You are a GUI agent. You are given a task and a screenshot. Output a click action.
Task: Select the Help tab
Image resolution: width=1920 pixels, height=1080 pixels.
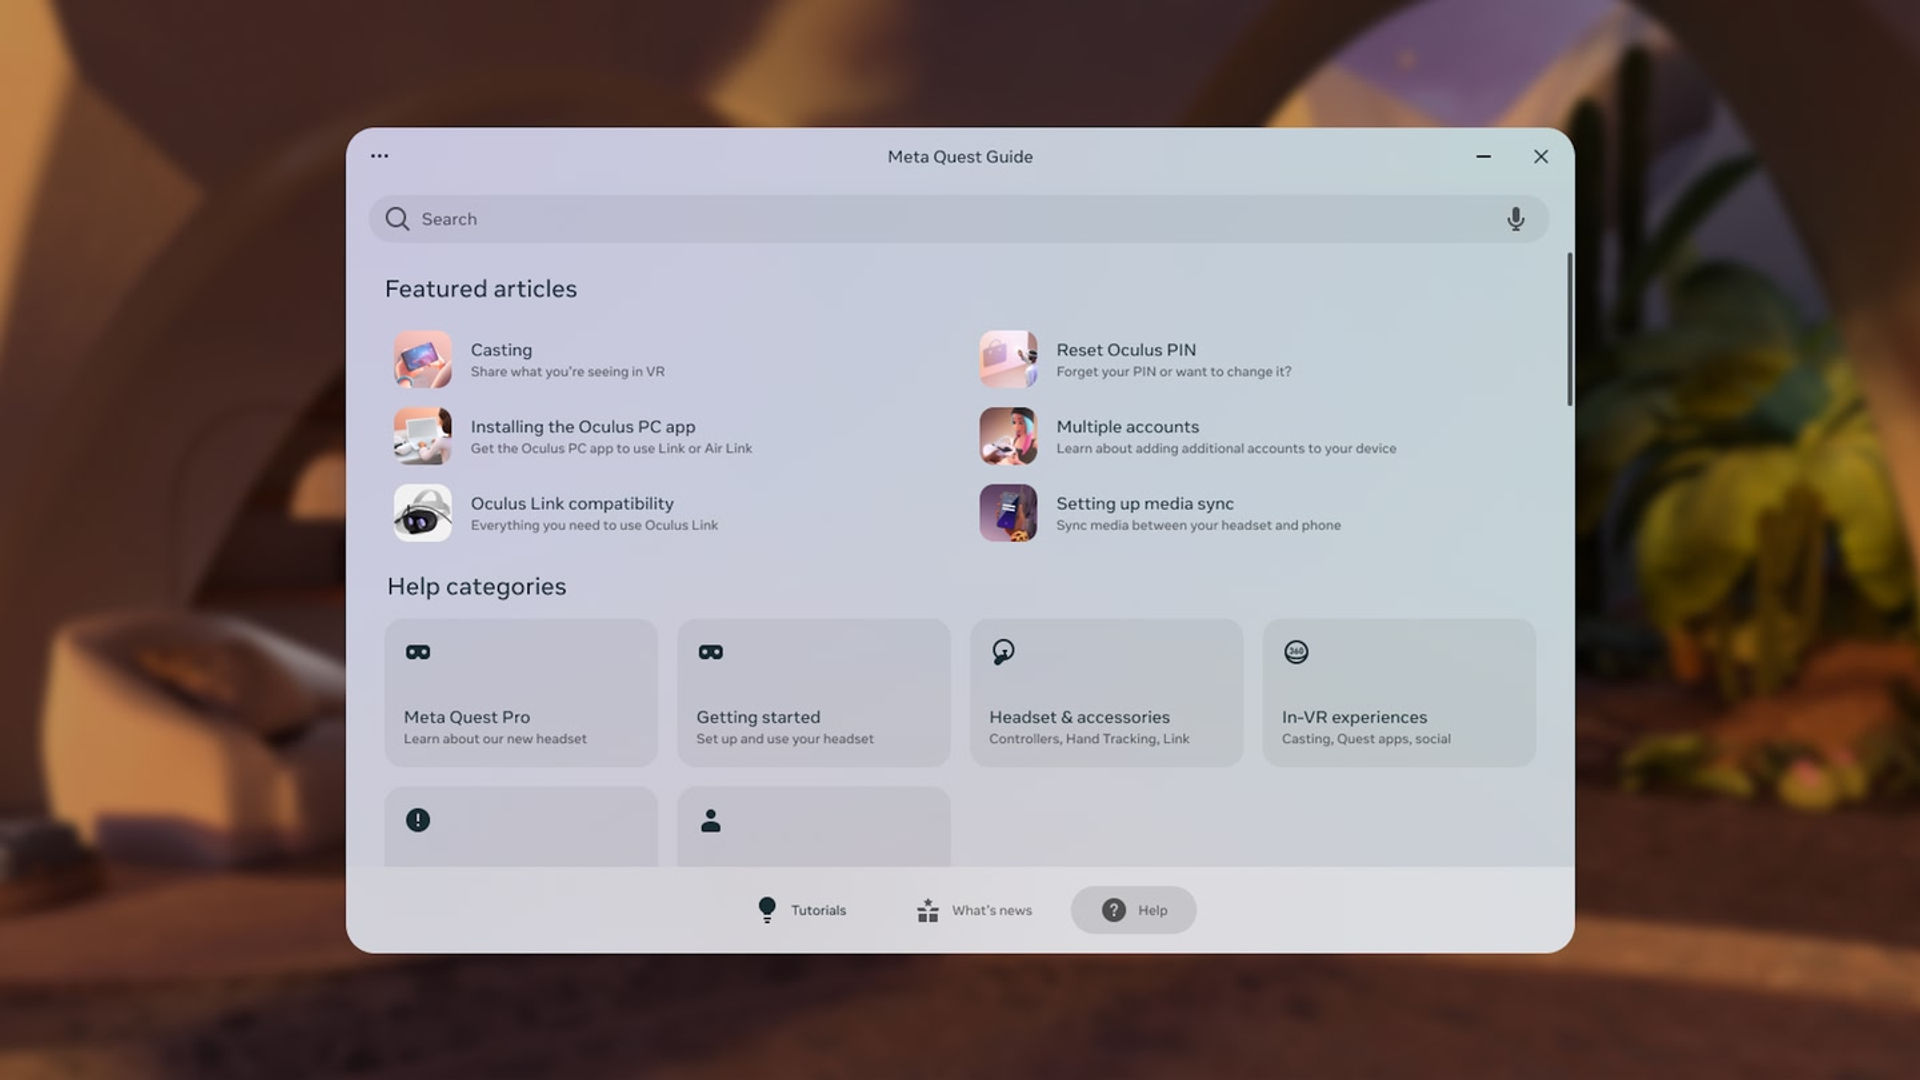click(1134, 910)
